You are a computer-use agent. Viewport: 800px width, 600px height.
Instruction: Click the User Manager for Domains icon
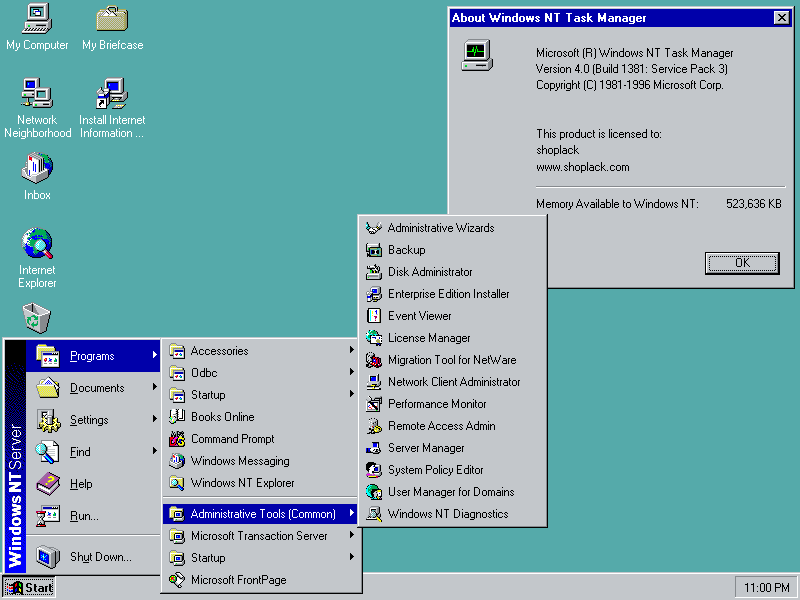pyautogui.click(x=374, y=491)
